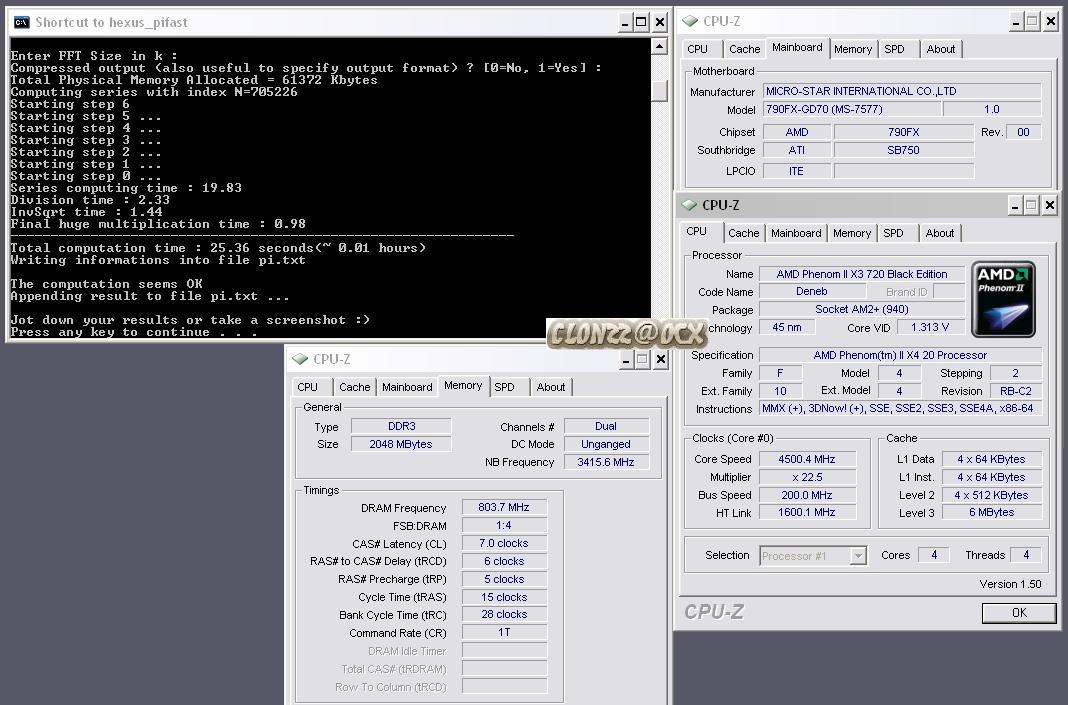
Task: Go to About tab in memory CPU-Z window
Action: [x=550, y=387]
